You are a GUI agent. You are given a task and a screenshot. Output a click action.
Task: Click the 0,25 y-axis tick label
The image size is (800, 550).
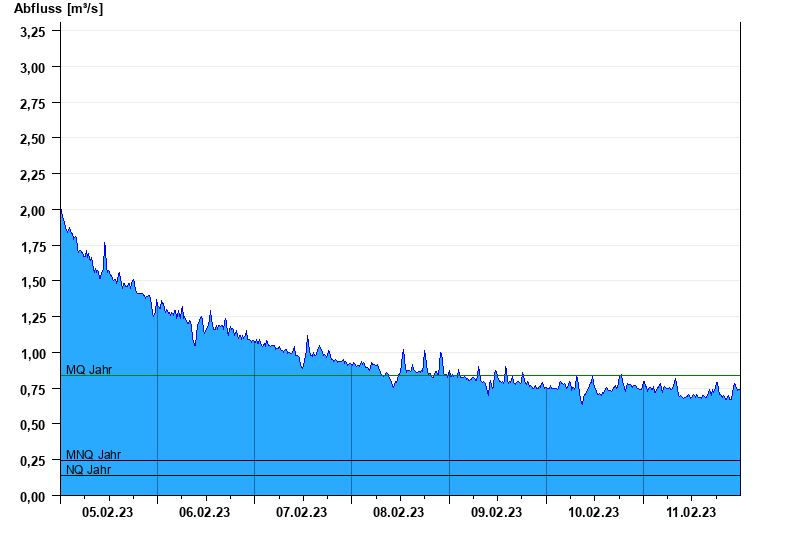click(33, 461)
